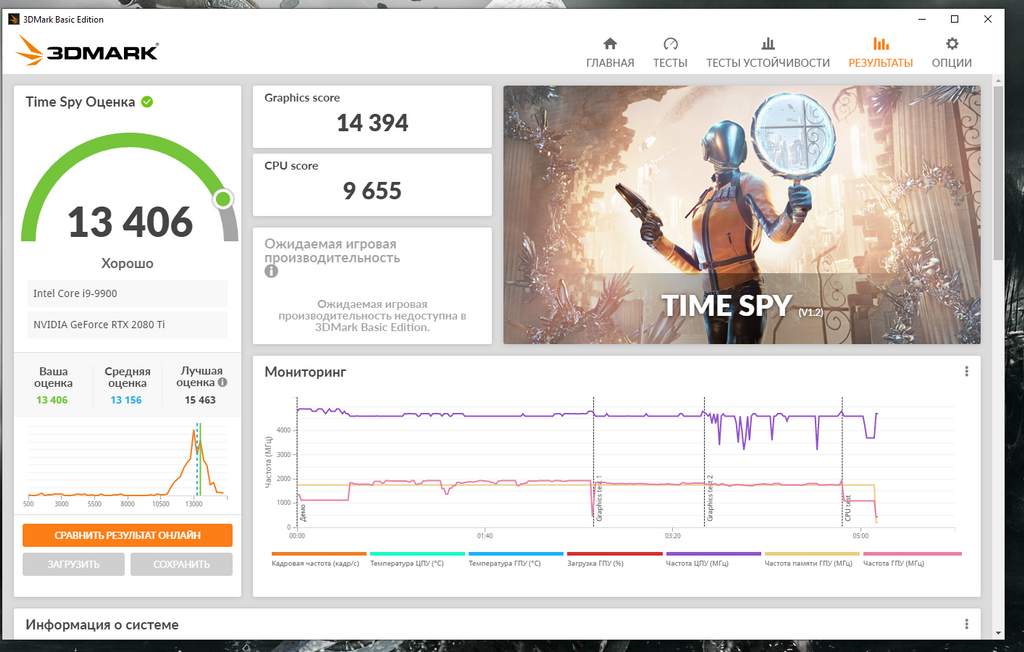Toggle Загрузка ГПУ legend series
This screenshot has width=1024, height=652.
click(x=615, y=560)
